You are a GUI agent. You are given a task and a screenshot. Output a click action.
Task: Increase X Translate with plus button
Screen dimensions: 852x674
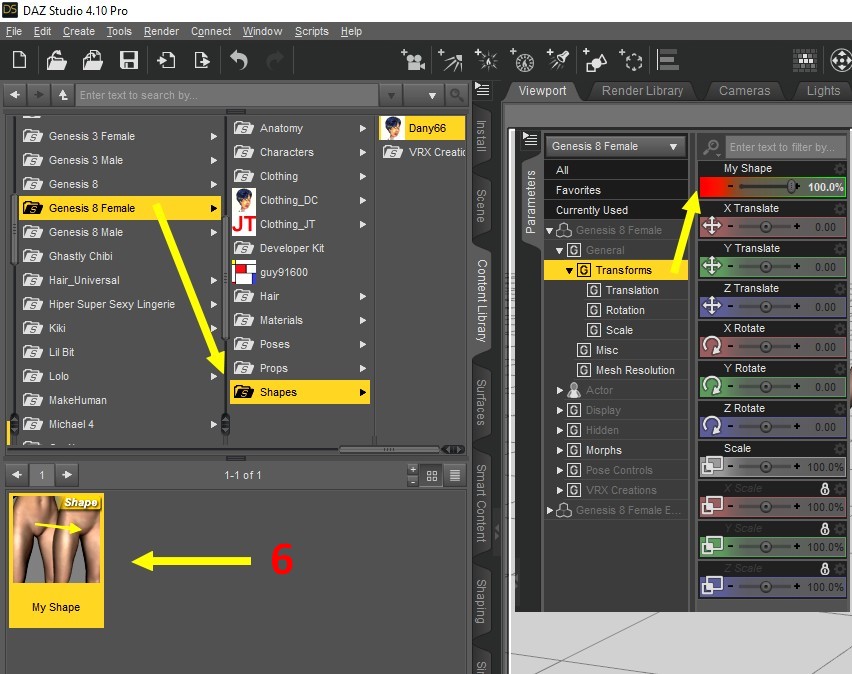pyautogui.click(x=797, y=226)
